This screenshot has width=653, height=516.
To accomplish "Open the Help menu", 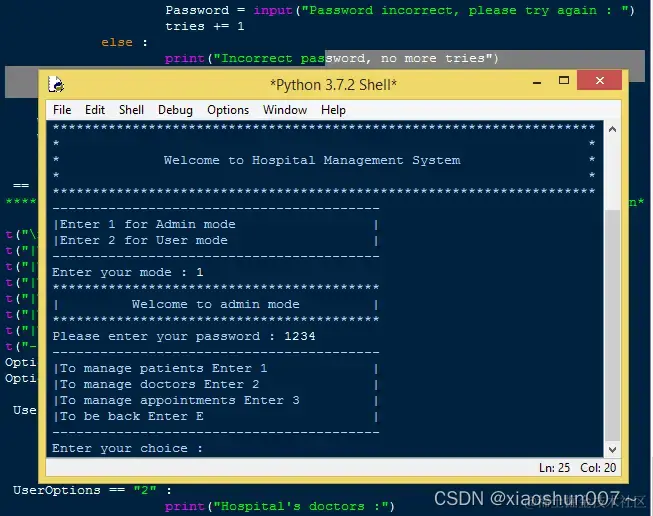I will (x=333, y=110).
